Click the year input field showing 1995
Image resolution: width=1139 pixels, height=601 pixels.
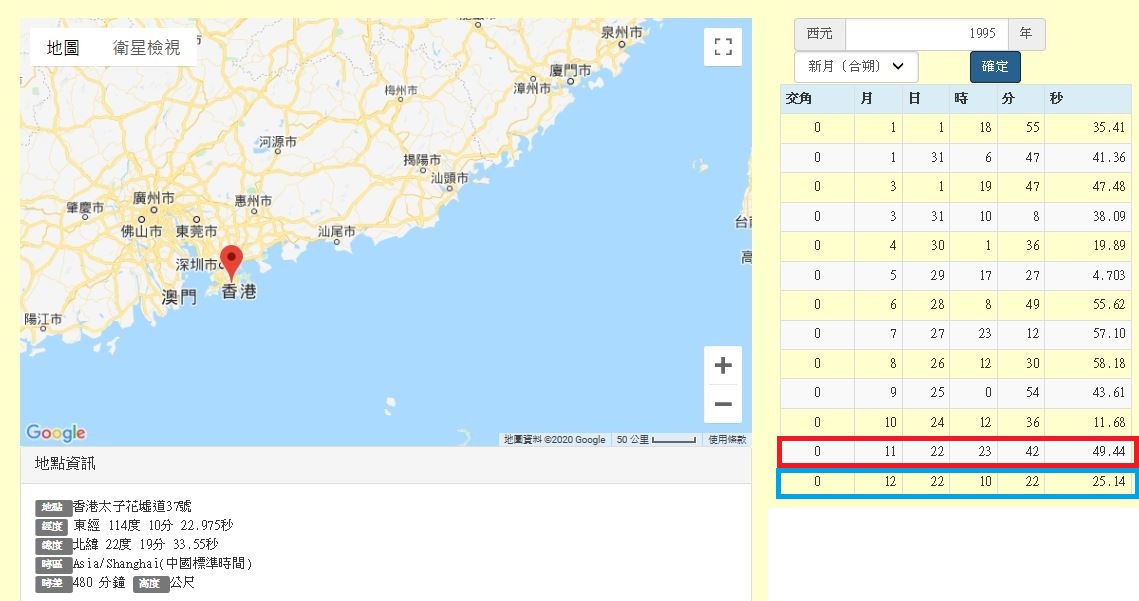click(926, 34)
